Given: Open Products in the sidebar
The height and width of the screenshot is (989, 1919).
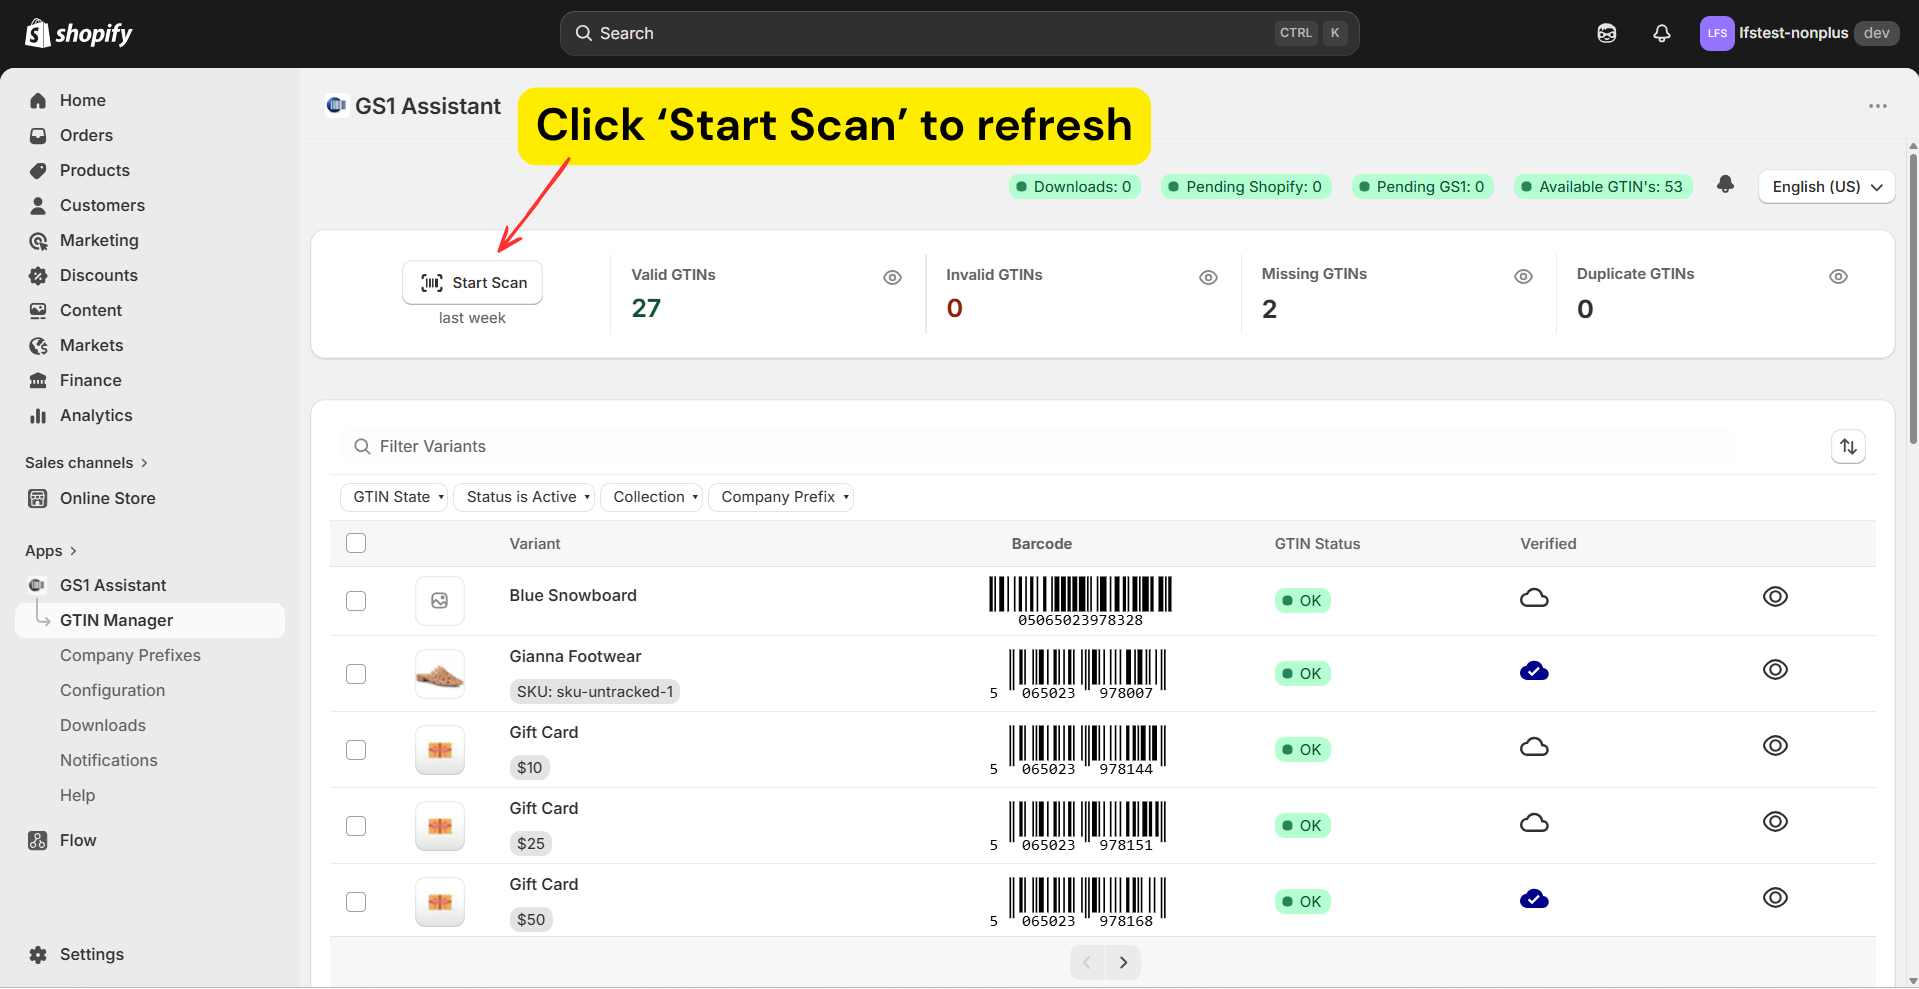Looking at the screenshot, I should tap(150, 170).
